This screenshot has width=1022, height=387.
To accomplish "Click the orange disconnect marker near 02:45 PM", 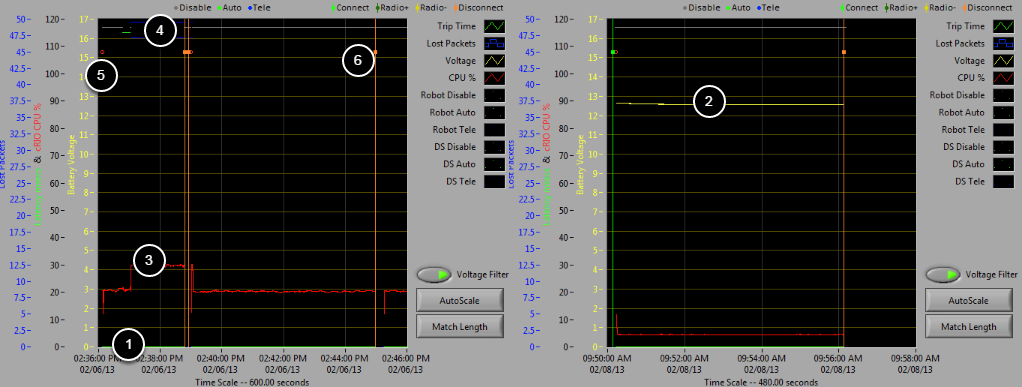I will 375,52.
